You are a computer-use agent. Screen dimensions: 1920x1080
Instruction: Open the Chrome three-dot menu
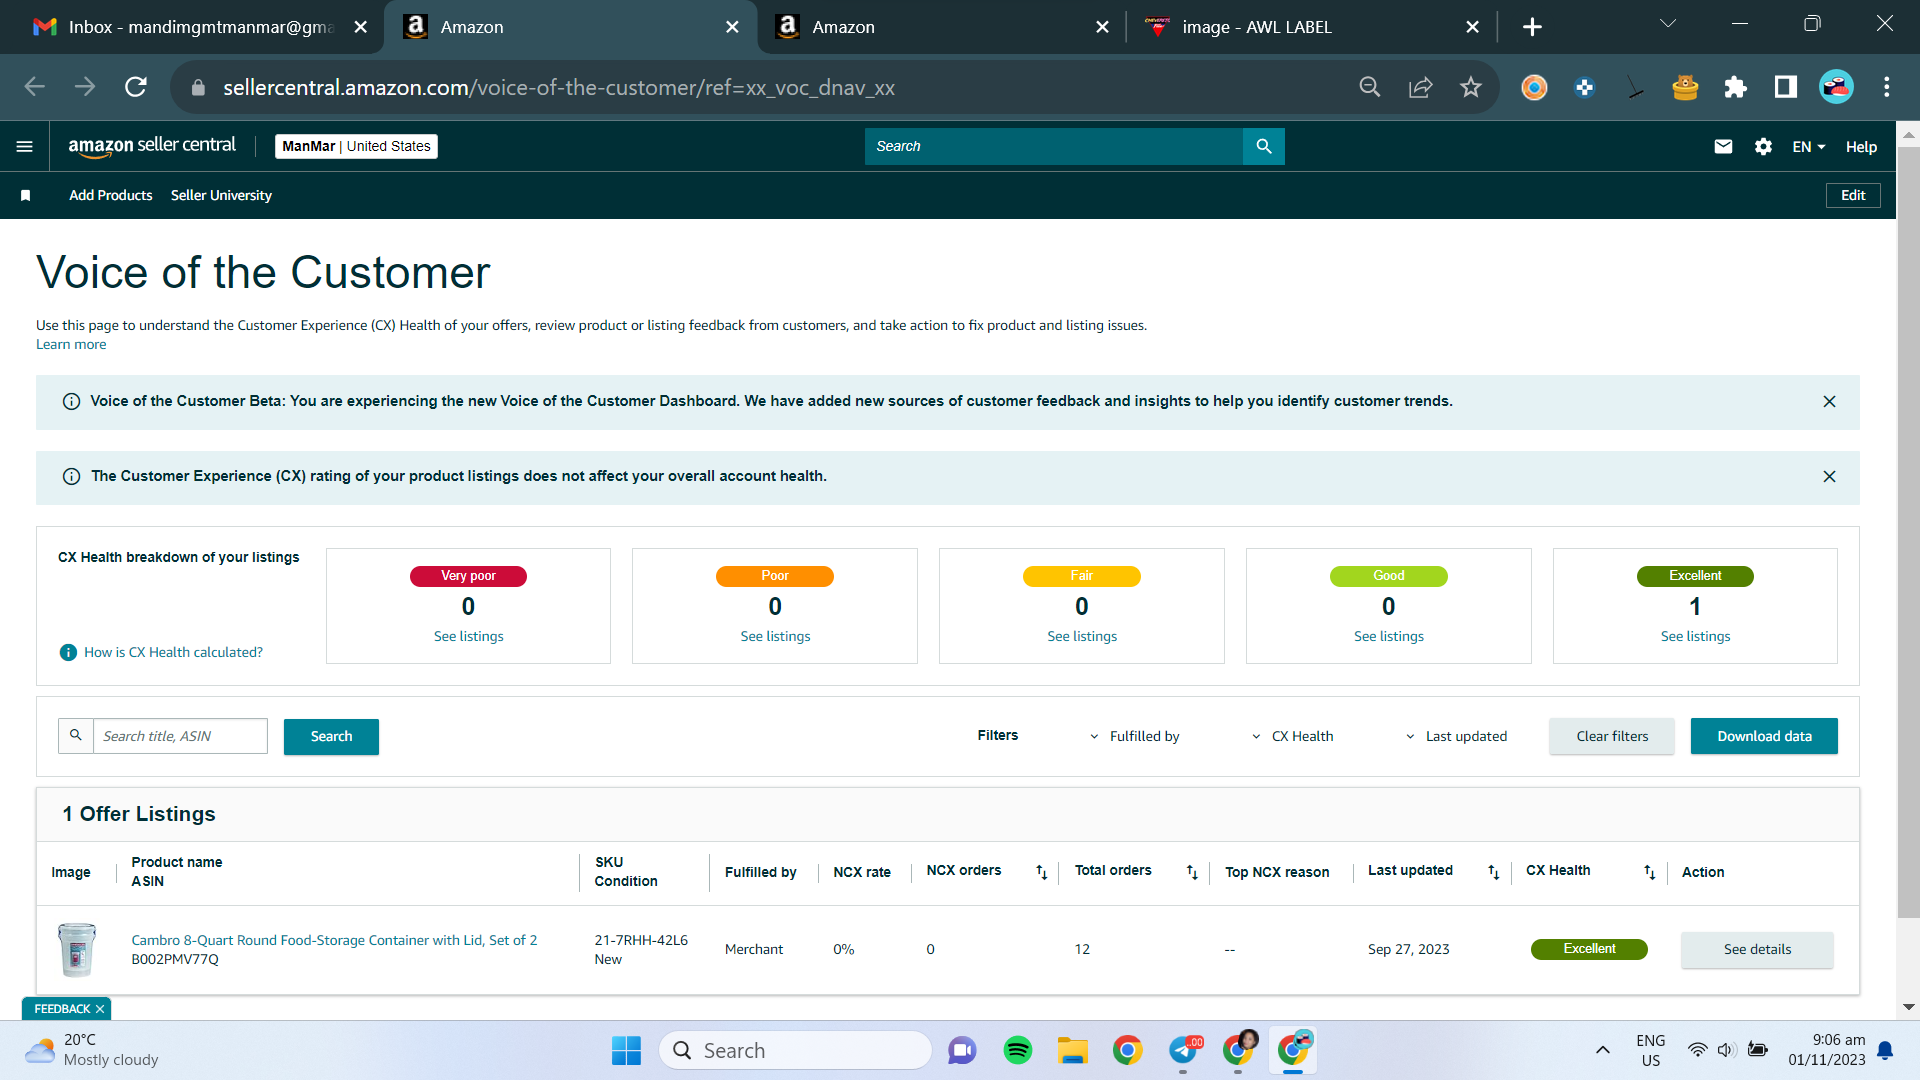coord(1887,87)
